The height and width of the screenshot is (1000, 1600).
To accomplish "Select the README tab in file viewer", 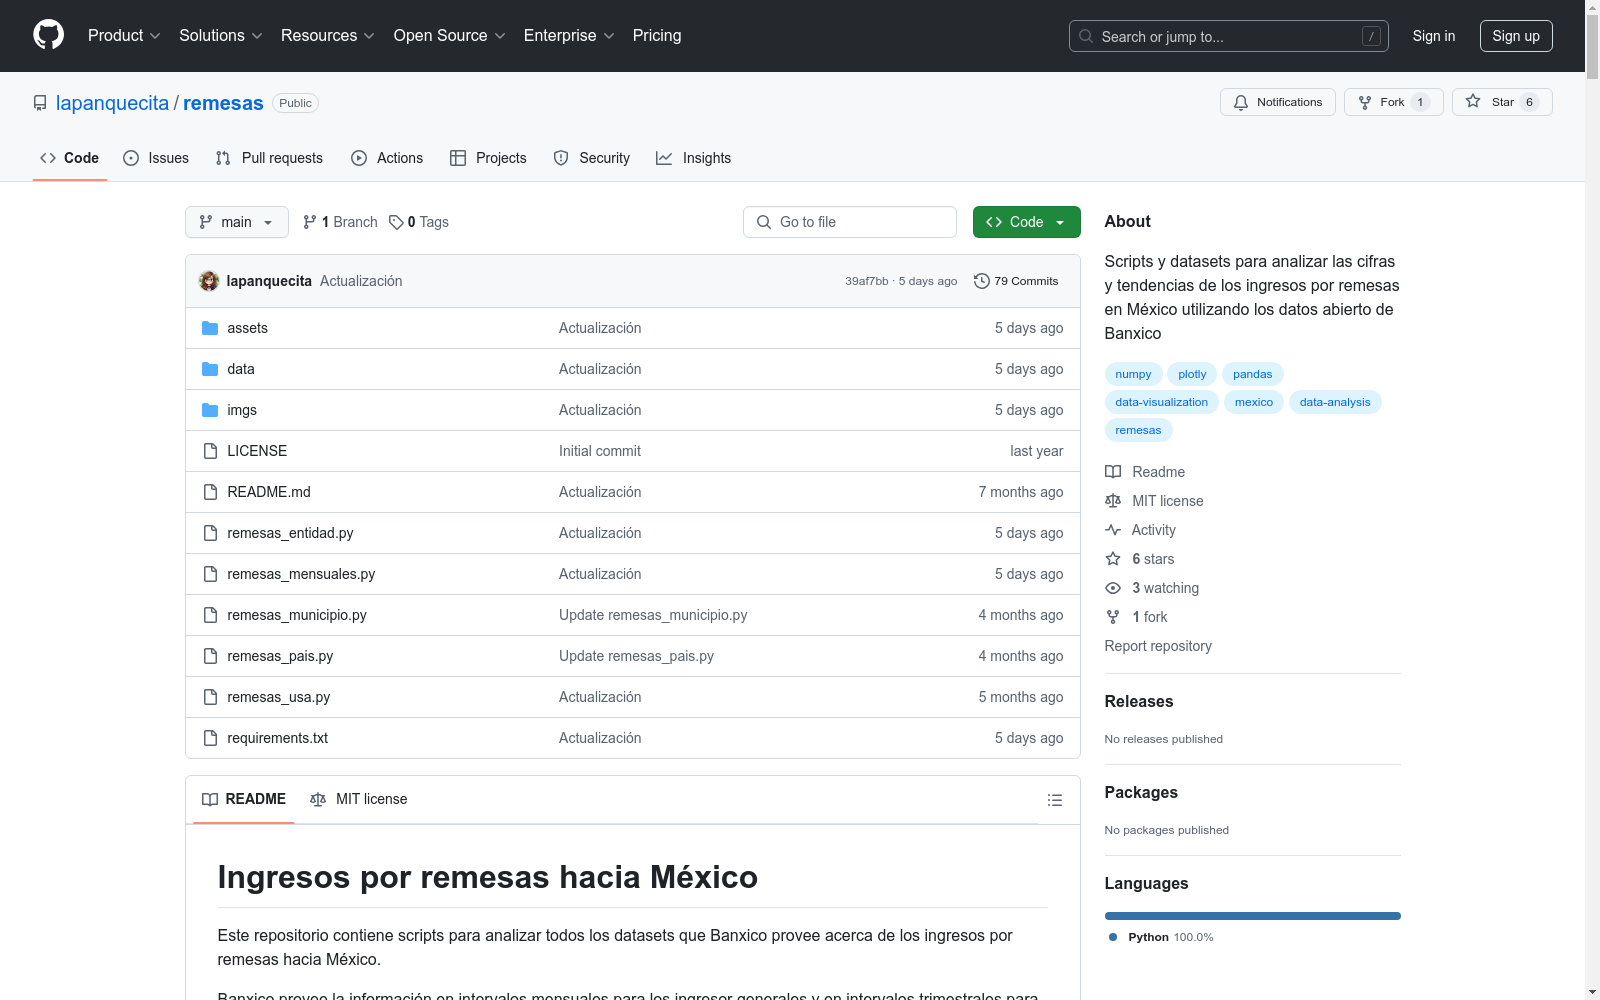I will (244, 799).
